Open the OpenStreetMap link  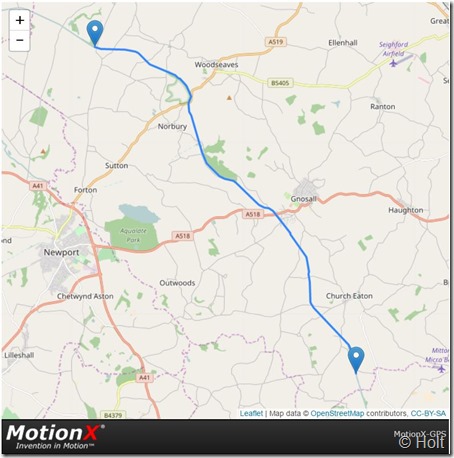[337, 413]
